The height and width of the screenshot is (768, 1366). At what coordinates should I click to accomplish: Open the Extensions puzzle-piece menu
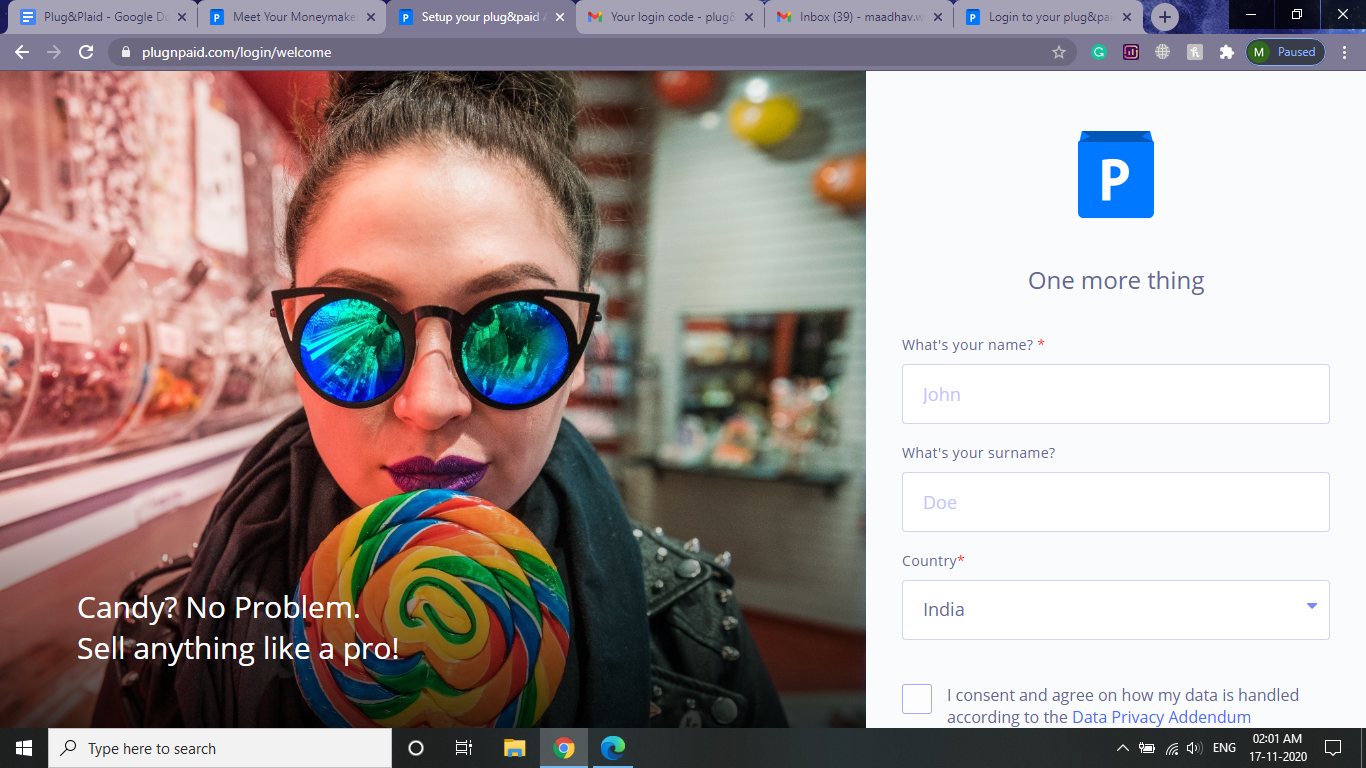(x=1227, y=52)
